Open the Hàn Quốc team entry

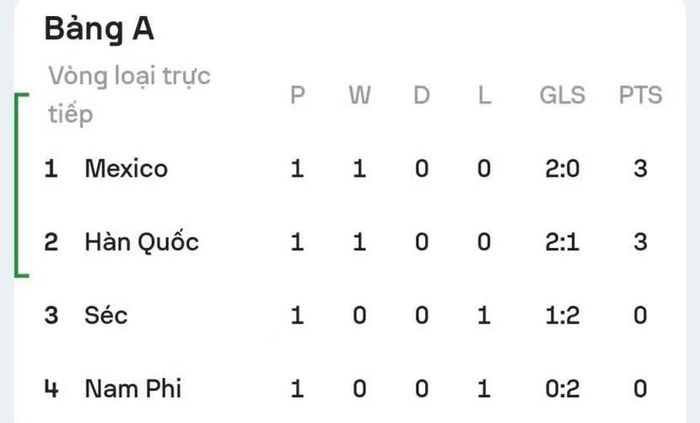point(142,242)
